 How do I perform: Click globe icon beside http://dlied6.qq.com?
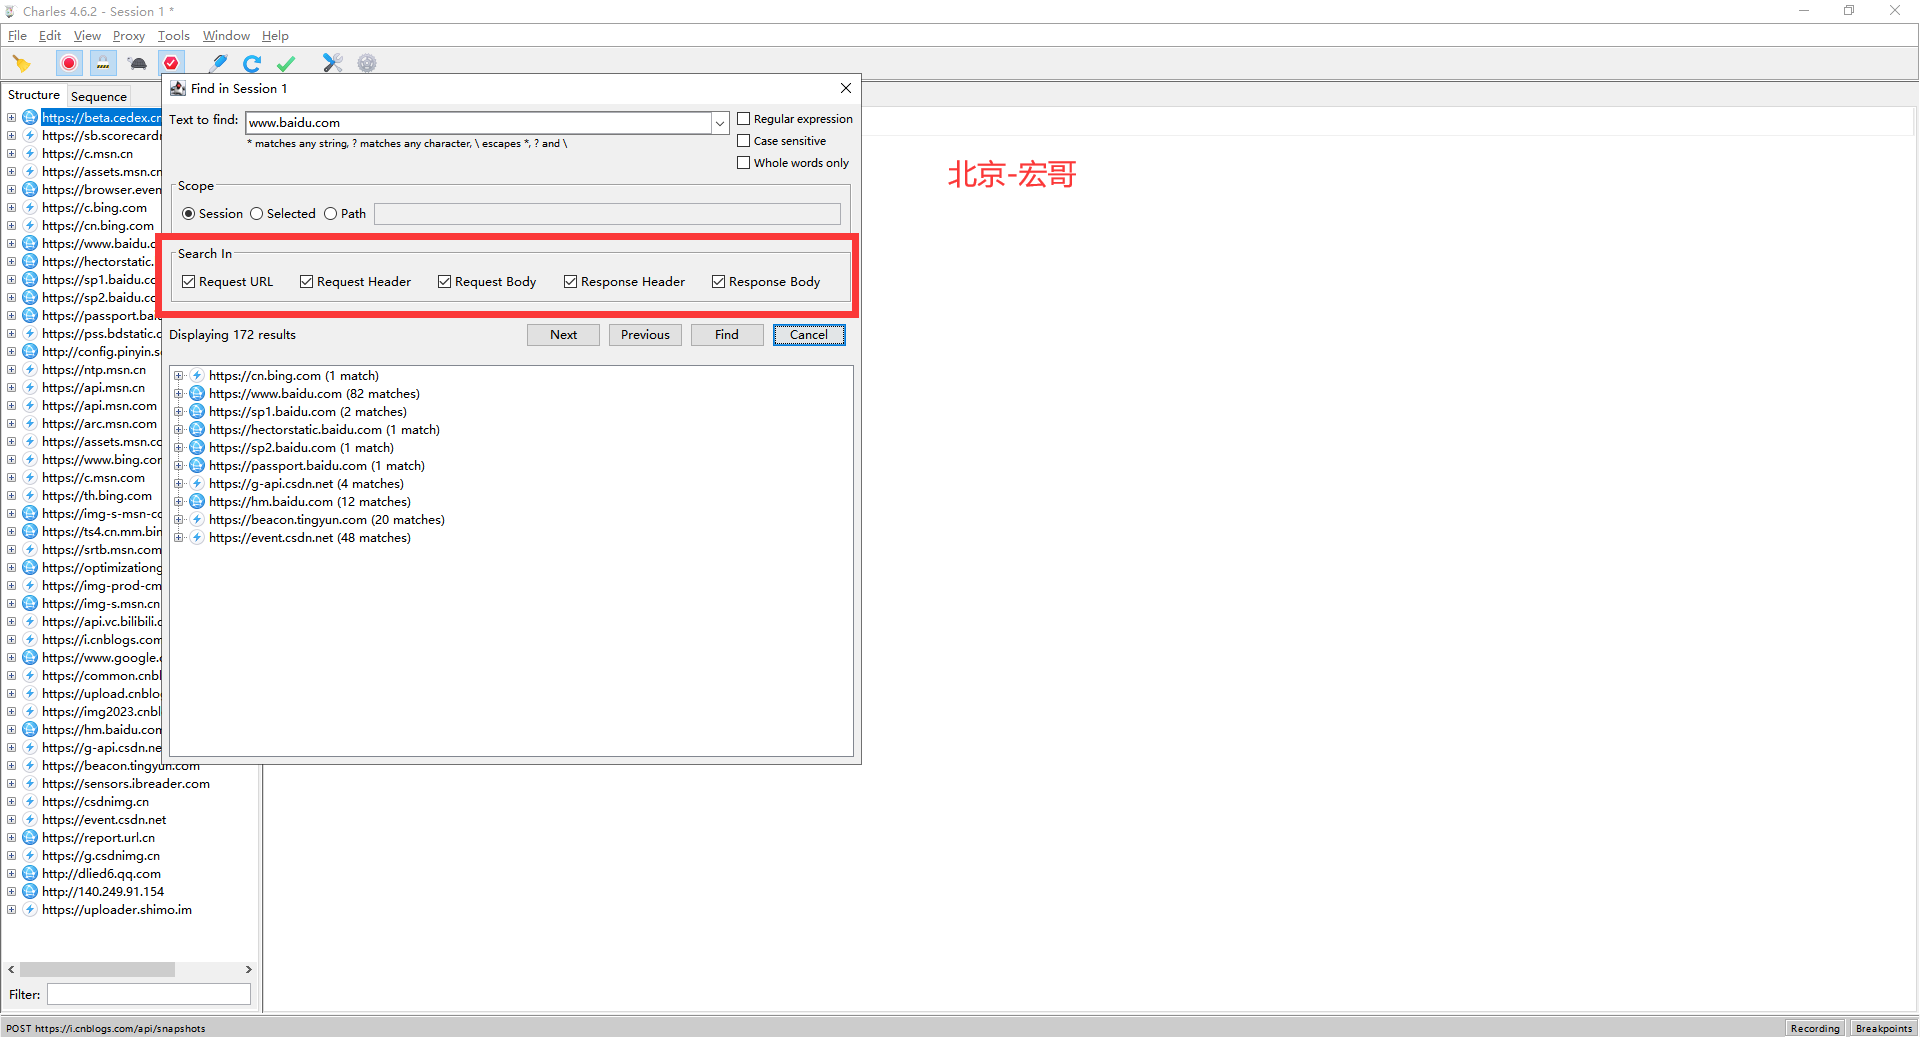(x=30, y=874)
